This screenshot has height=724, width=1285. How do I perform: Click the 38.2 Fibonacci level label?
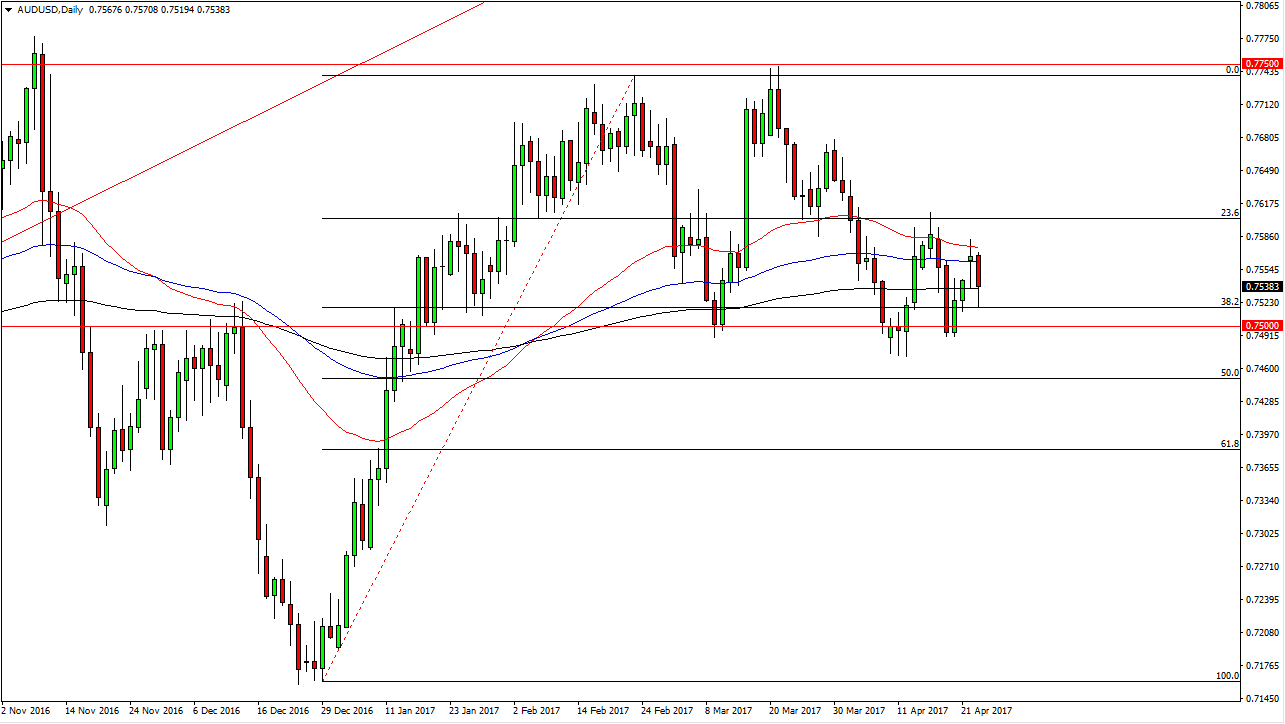pyautogui.click(x=1230, y=301)
